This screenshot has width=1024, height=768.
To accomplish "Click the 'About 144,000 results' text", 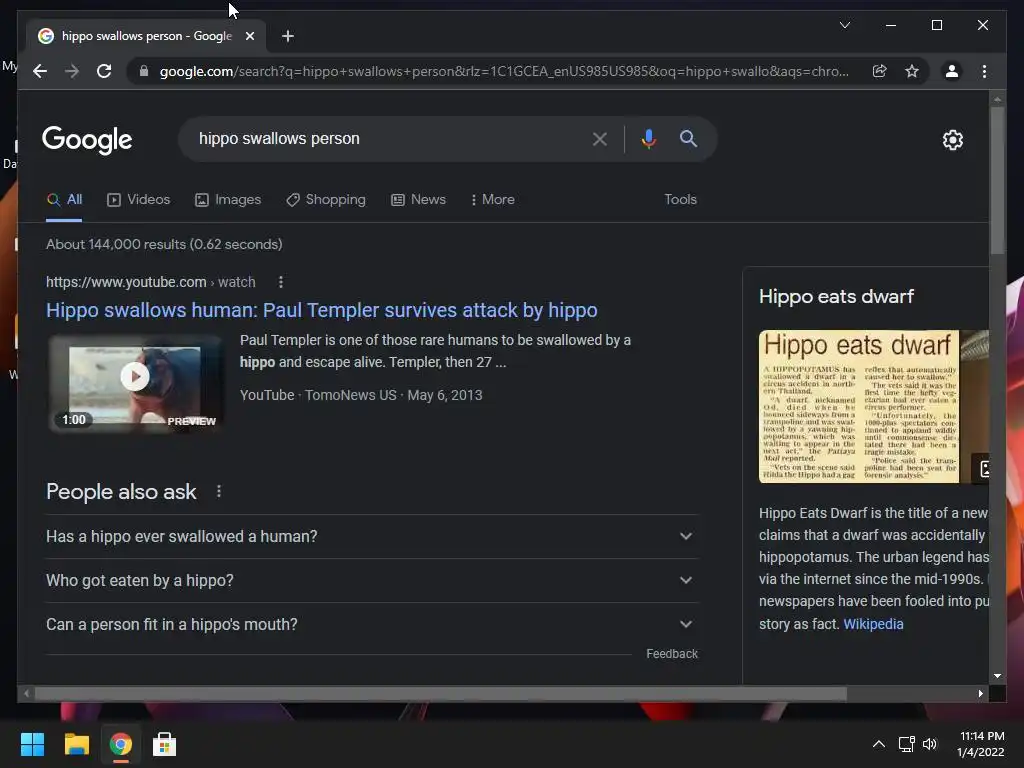I will 164,244.
